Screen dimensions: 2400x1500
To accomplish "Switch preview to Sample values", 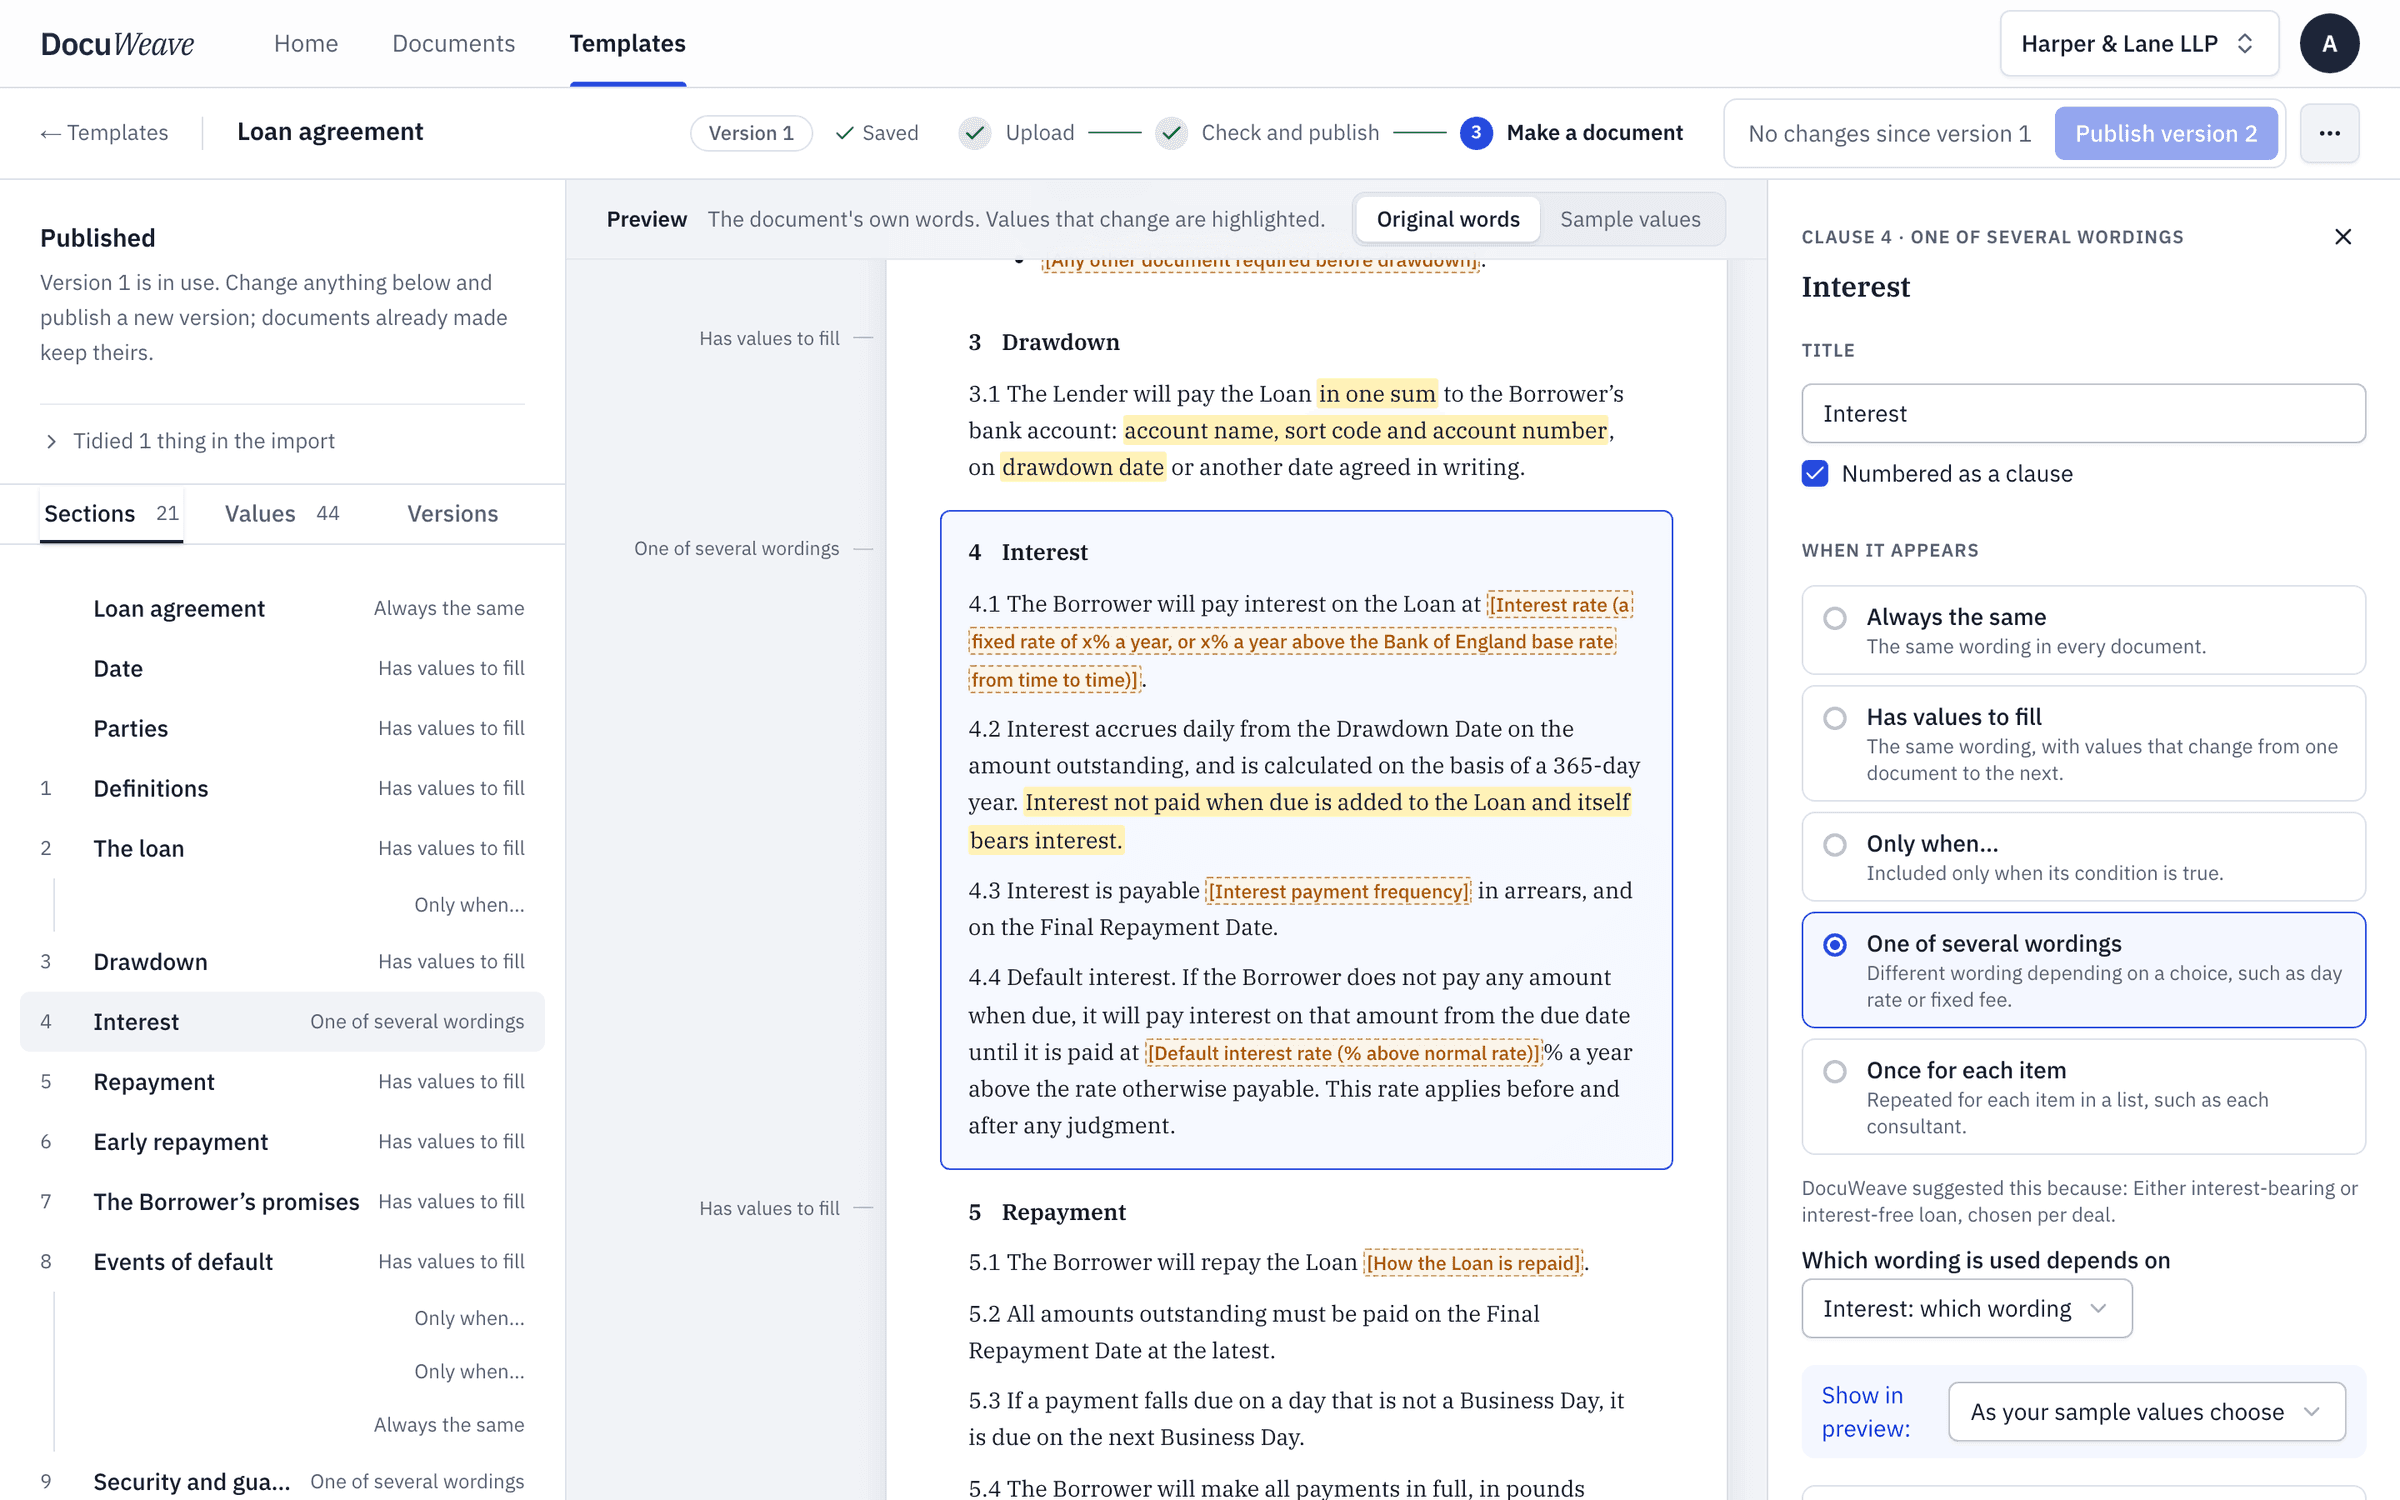I will (1630, 219).
